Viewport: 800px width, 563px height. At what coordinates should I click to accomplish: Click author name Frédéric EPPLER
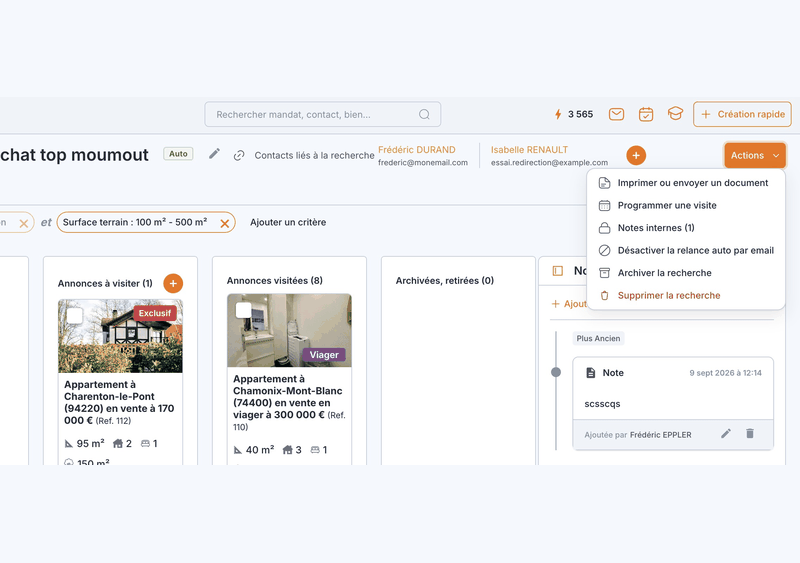click(x=661, y=435)
